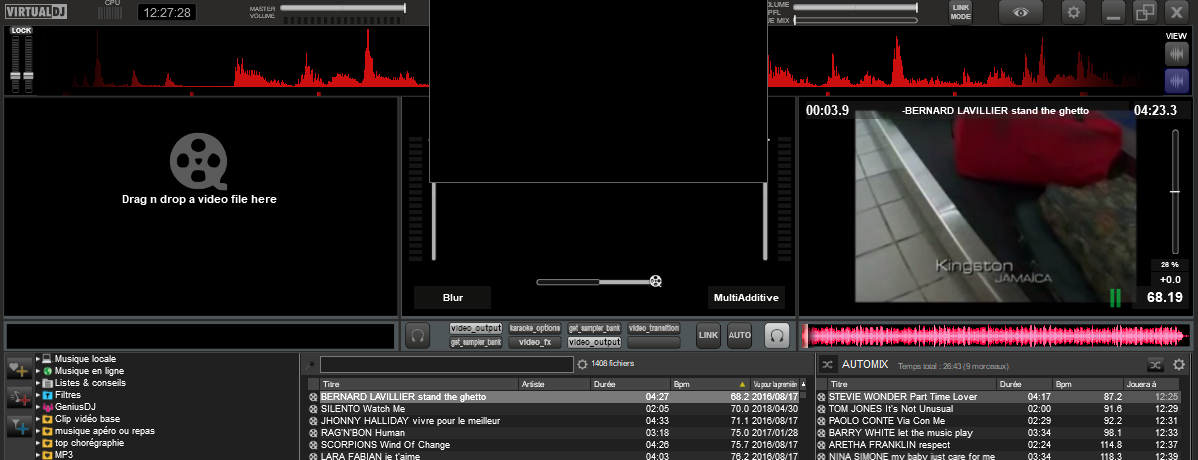Expand the Listes & conseils folder
The image size is (1198, 460).
tap(38, 382)
